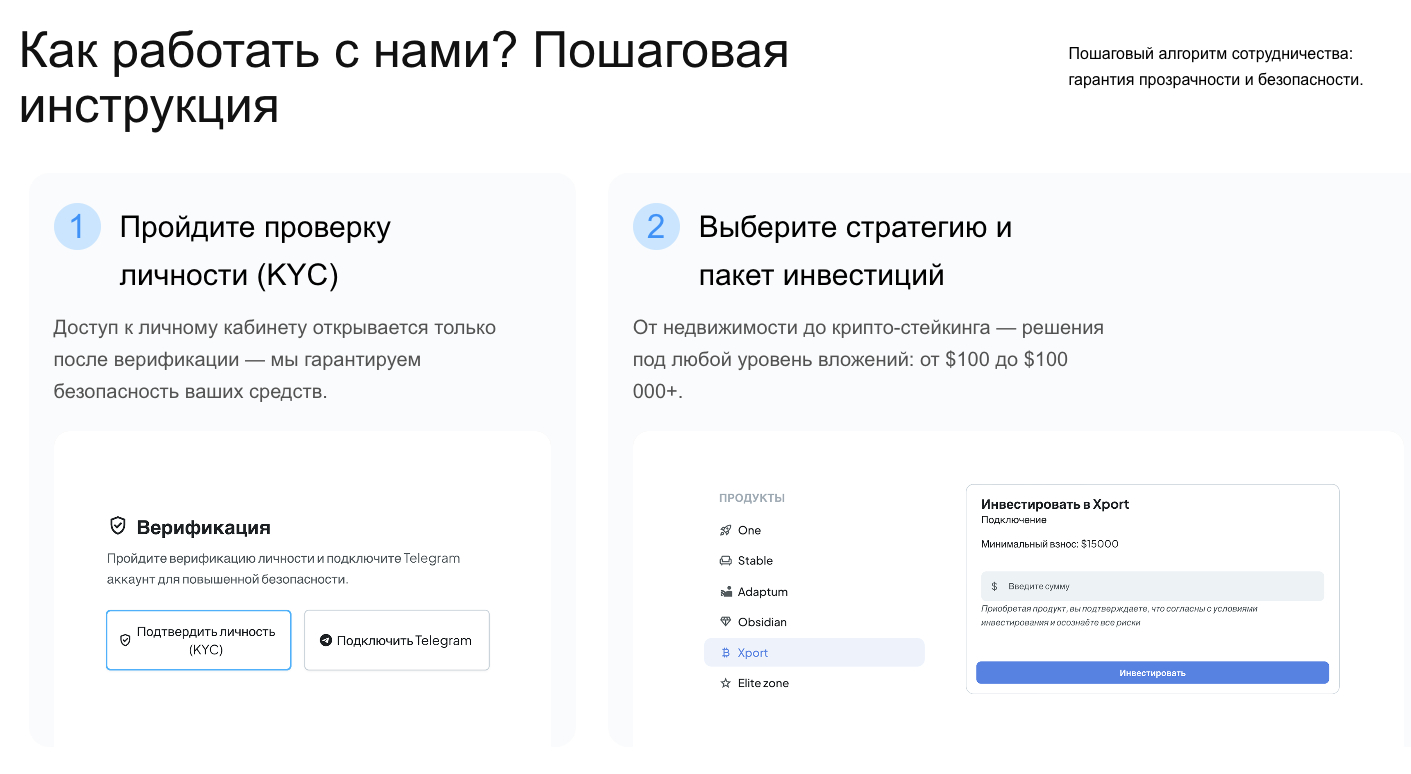Viewport: 1411px width, 774px height.
Task: Click the Telegram paper plane icon
Action: [x=325, y=640]
